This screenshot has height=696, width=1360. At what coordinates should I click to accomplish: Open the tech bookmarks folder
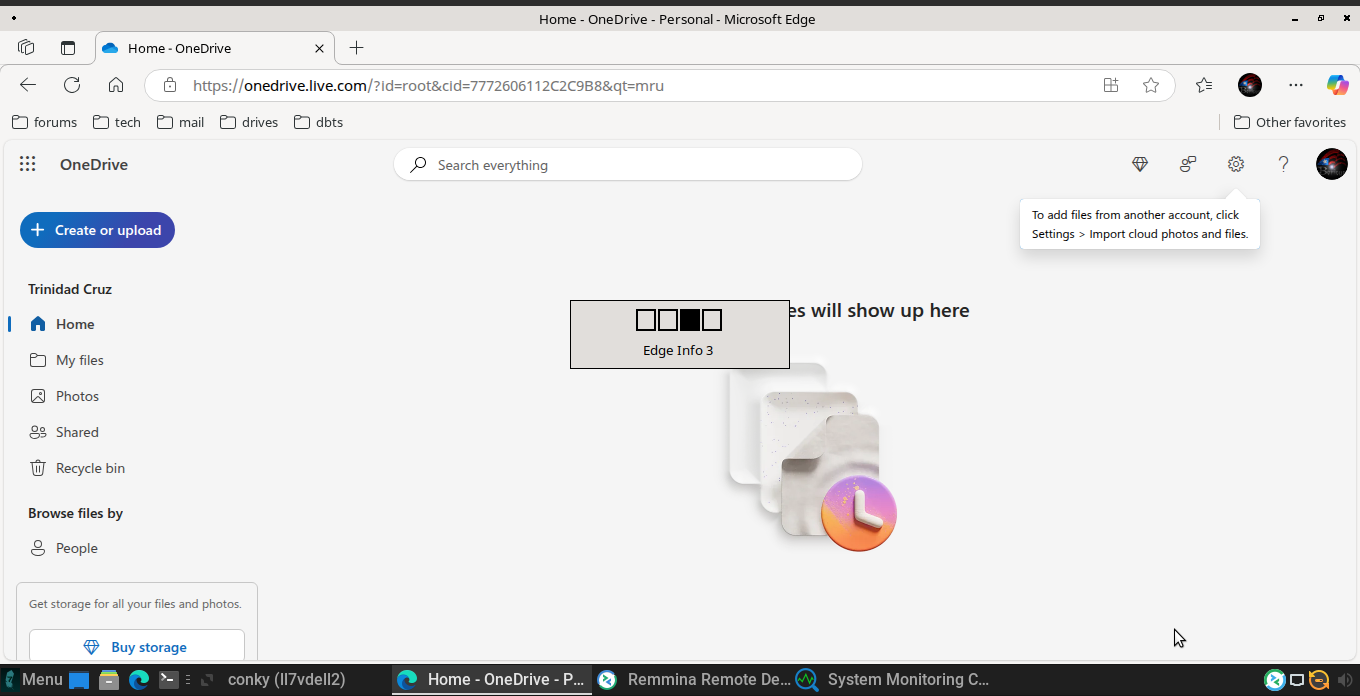point(117,122)
